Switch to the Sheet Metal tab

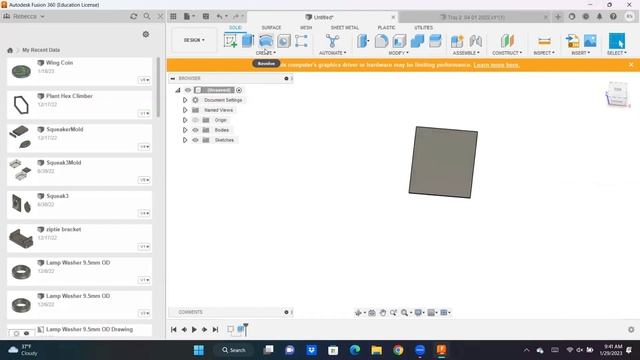[x=345, y=27]
